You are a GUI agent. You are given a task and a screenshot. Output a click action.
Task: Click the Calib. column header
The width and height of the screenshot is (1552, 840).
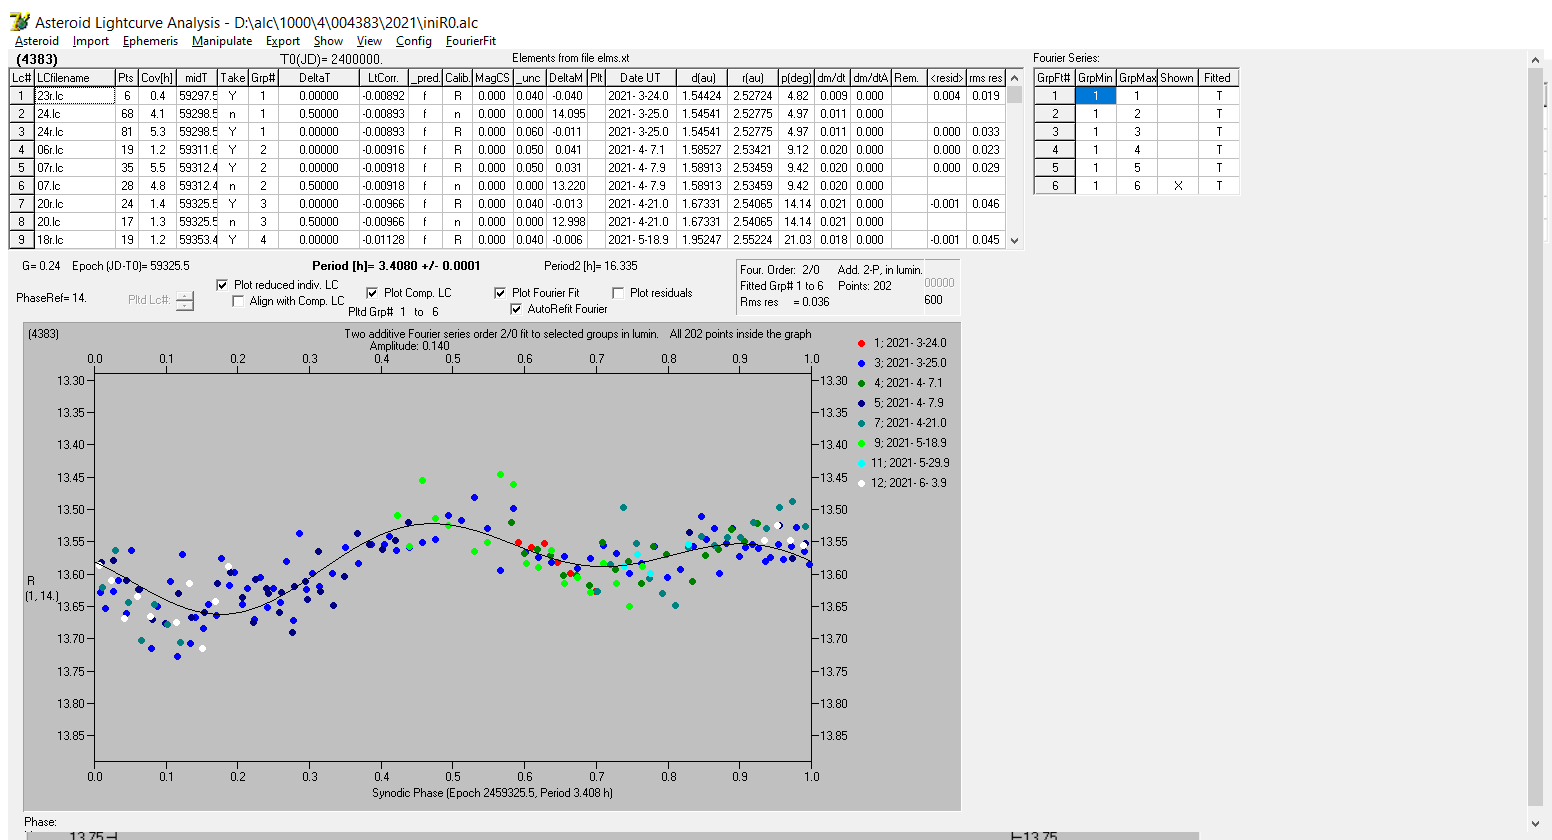(x=458, y=78)
